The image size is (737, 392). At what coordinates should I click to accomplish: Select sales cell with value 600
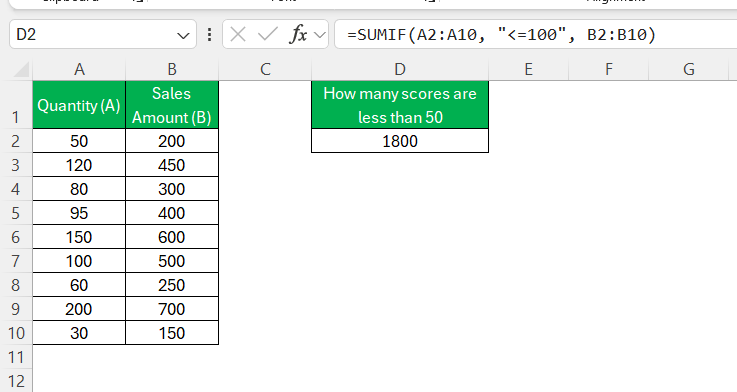172,236
